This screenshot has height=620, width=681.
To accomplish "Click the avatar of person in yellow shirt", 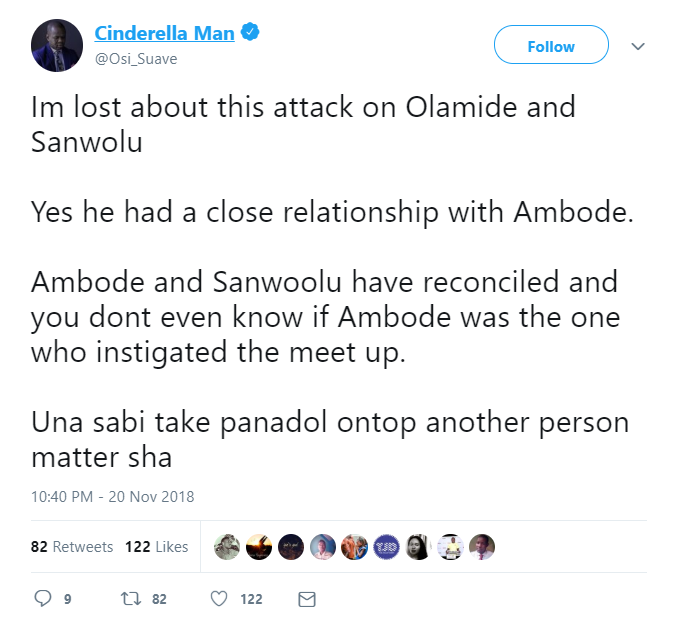I will click(x=450, y=547).
